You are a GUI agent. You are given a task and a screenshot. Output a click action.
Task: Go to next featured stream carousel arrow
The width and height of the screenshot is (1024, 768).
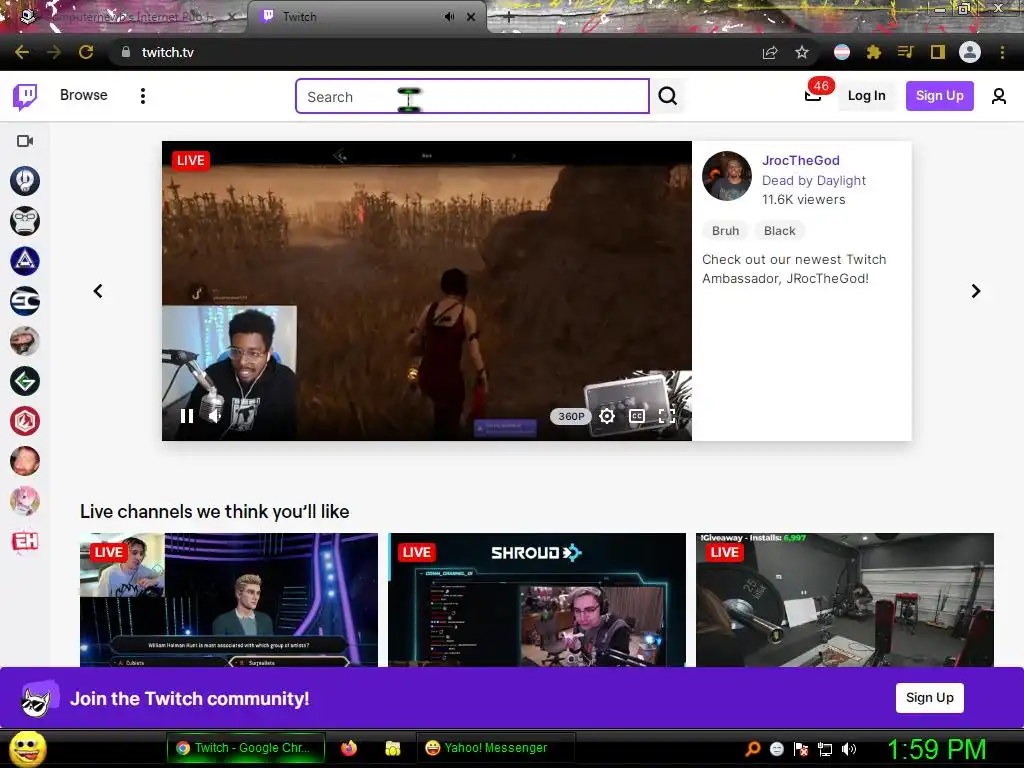[x=976, y=291]
